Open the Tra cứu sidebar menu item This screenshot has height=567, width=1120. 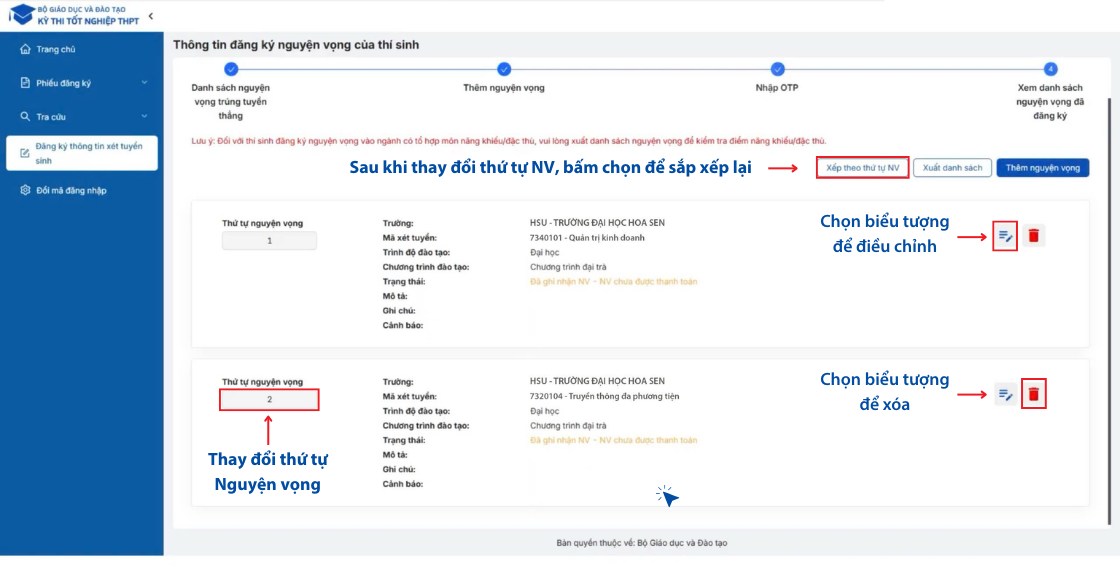click(x=52, y=117)
